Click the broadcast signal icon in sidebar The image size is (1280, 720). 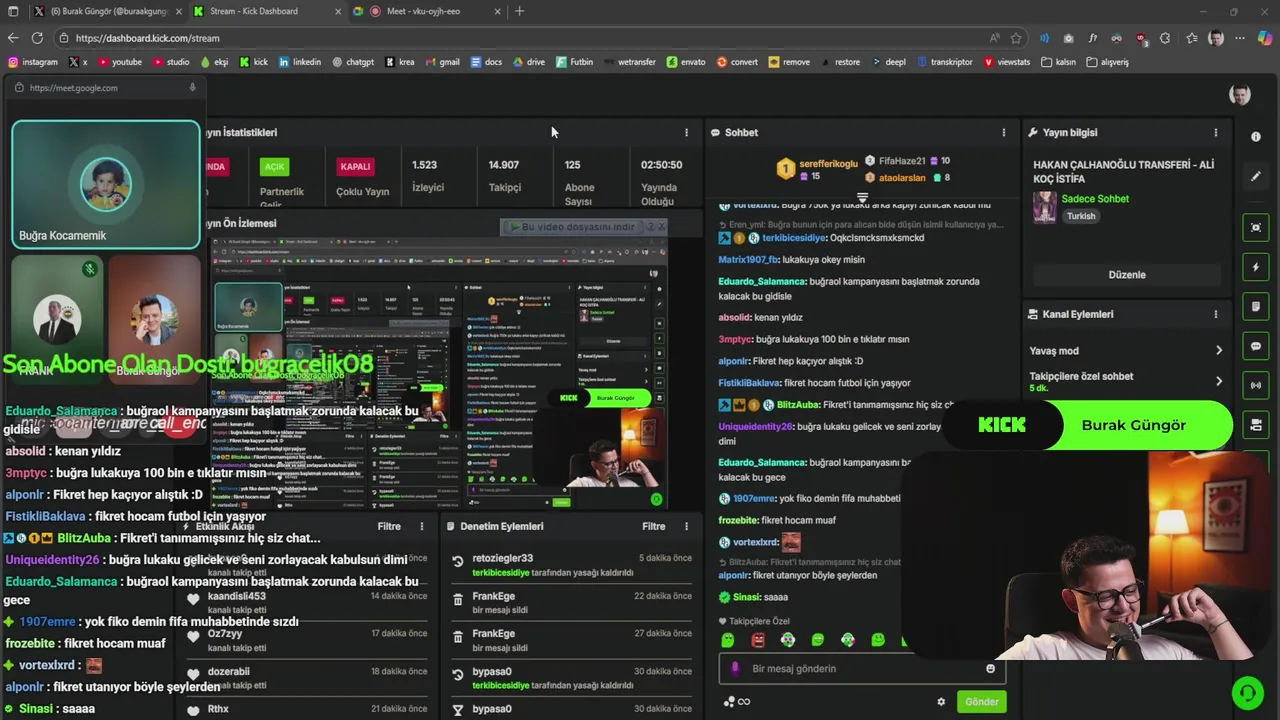[x=1256, y=385]
